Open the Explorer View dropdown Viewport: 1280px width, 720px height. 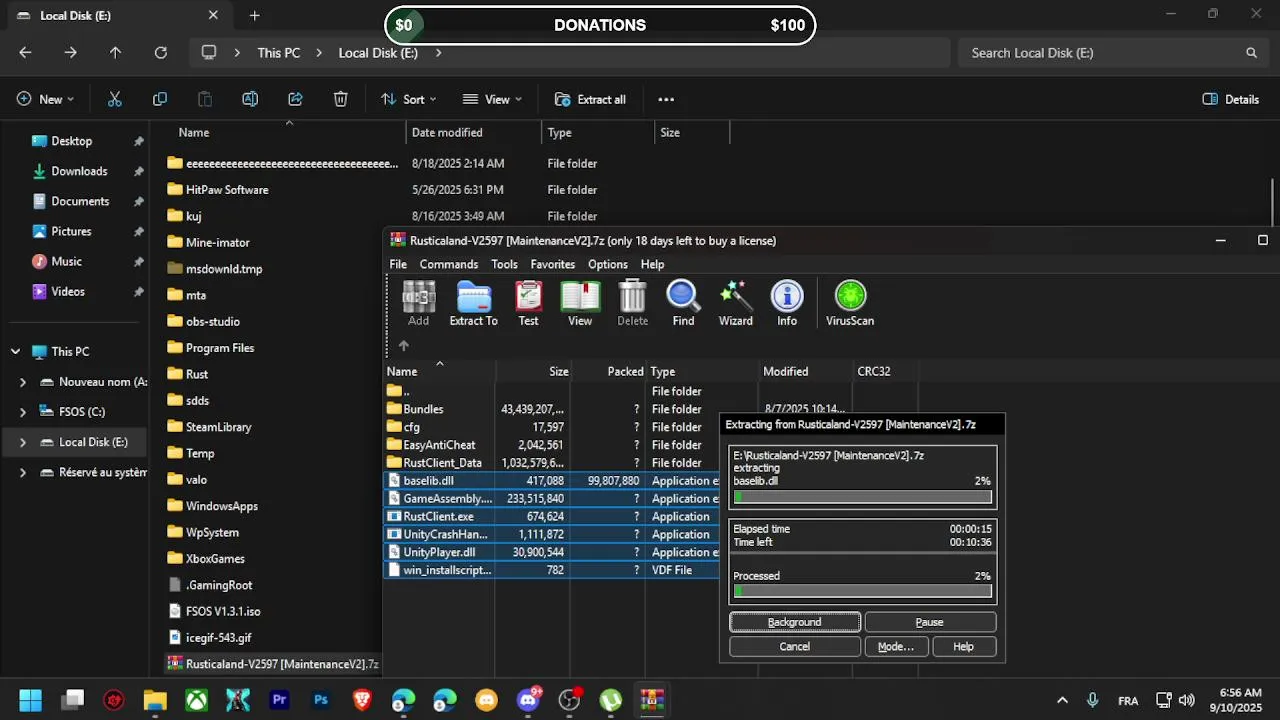492,99
